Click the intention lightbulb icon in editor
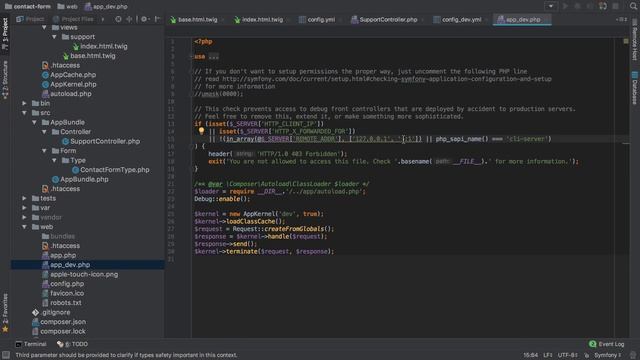This screenshot has width=640, height=360. pos(201,131)
